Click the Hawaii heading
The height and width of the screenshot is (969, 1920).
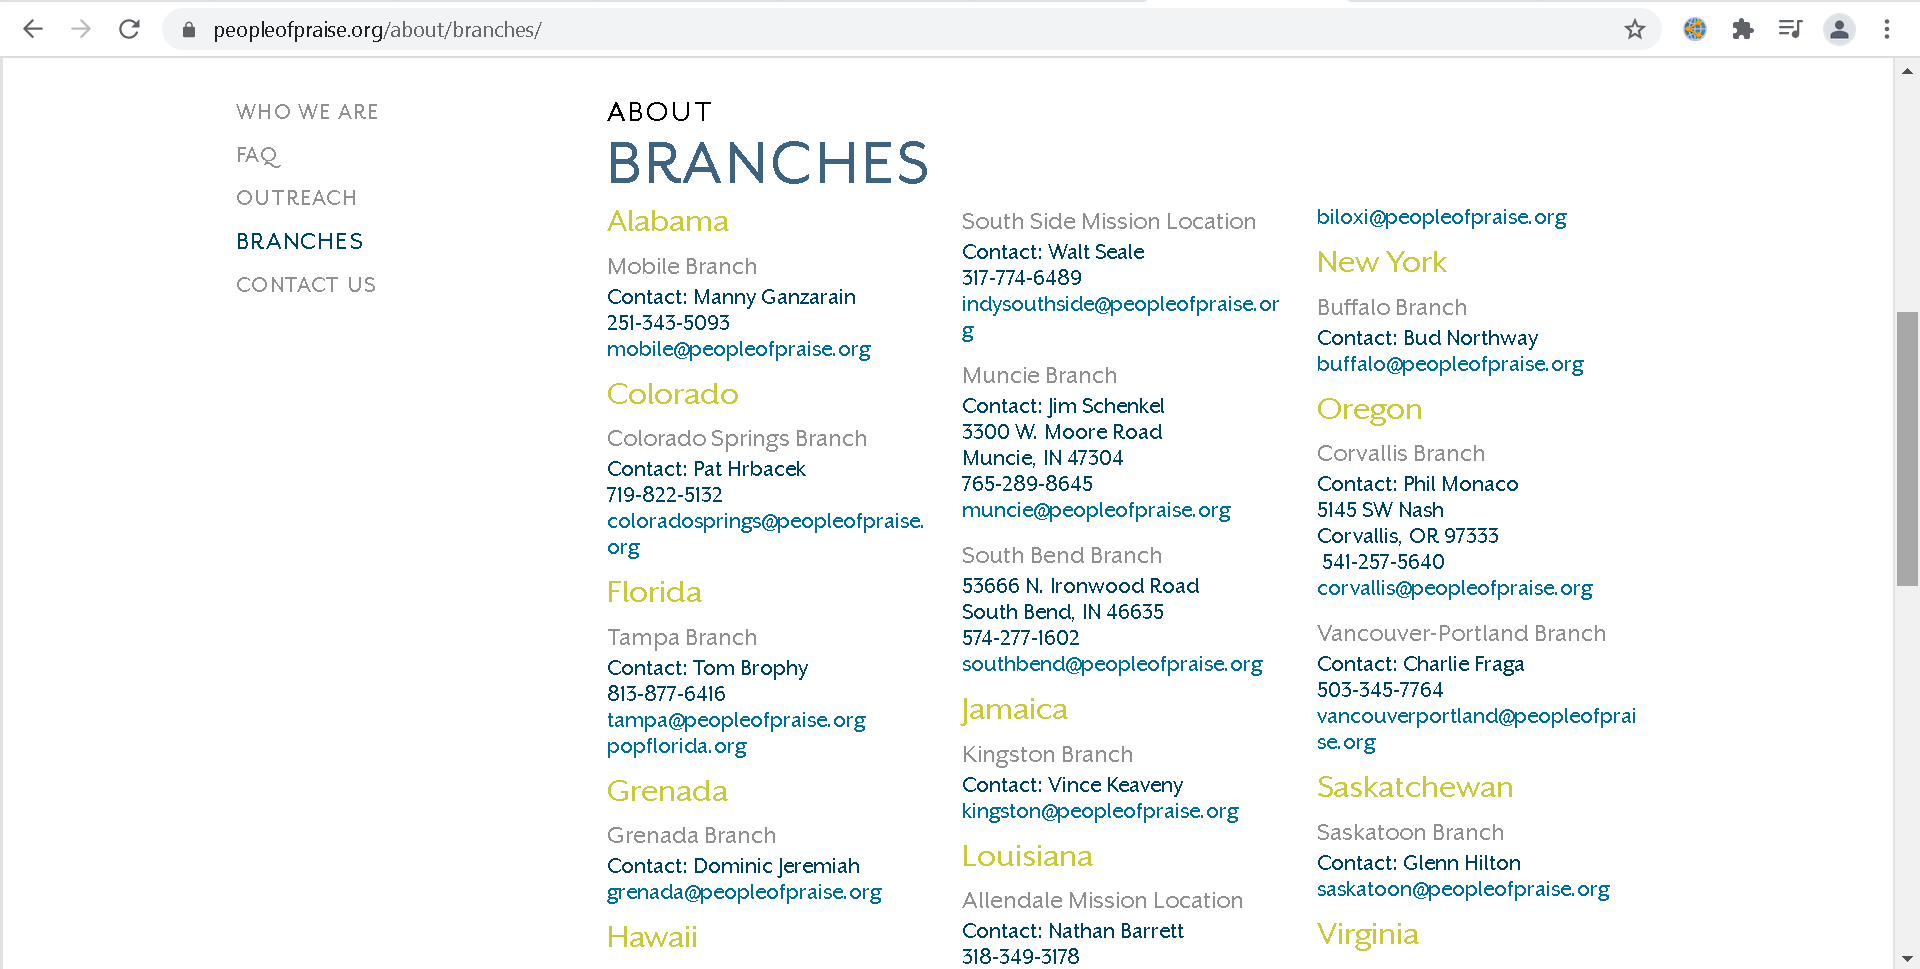tap(652, 937)
